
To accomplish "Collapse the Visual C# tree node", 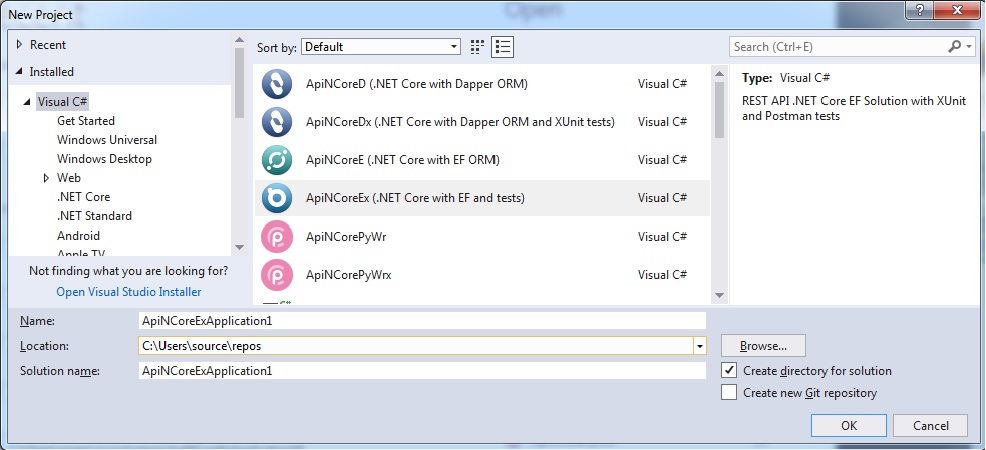I will coord(27,102).
